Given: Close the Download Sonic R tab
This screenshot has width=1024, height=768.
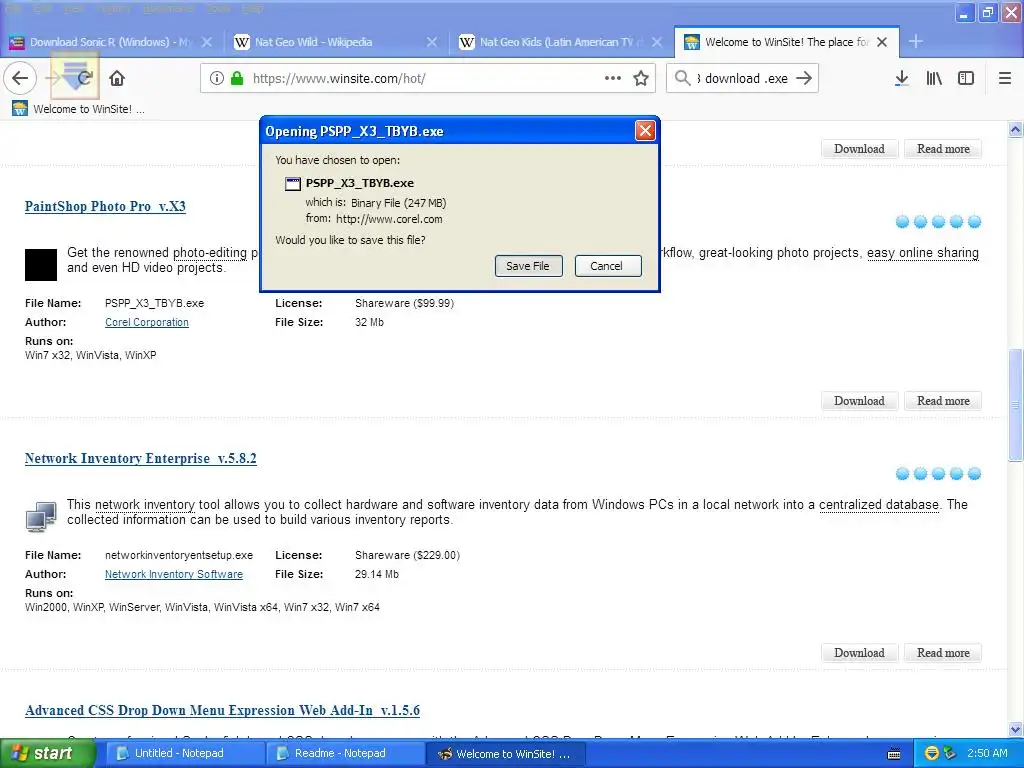Looking at the screenshot, I should point(206,42).
